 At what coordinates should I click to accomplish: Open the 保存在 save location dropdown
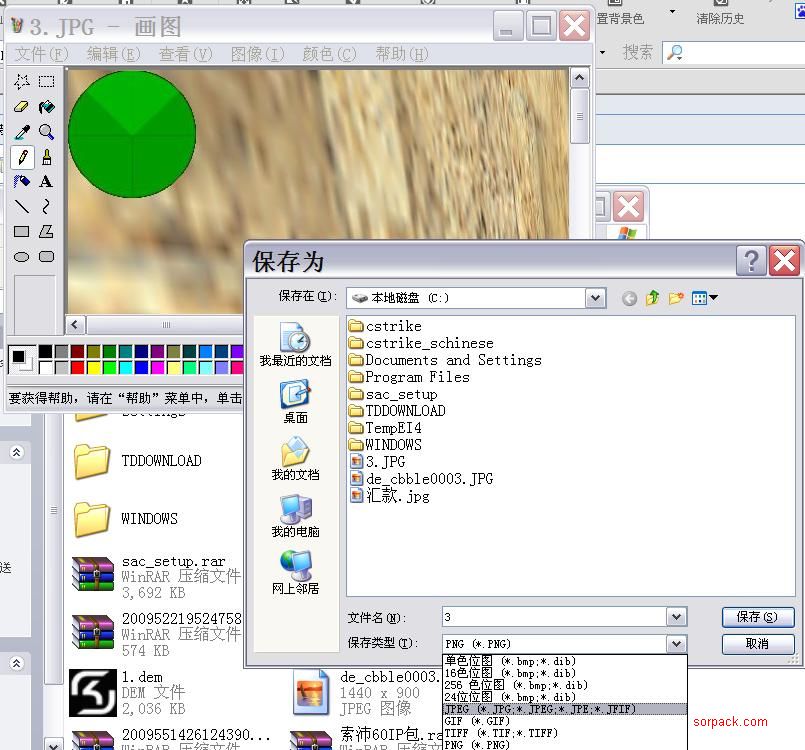click(598, 297)
